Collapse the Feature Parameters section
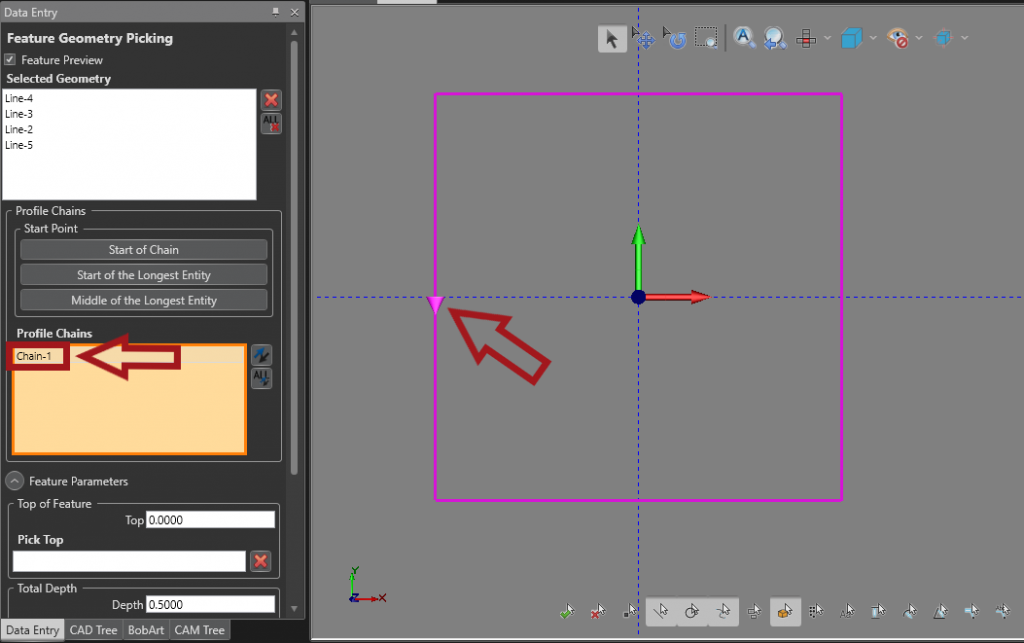Image resolution: width=1024 pixels, height=643 pixels. [x=12, y=481]
